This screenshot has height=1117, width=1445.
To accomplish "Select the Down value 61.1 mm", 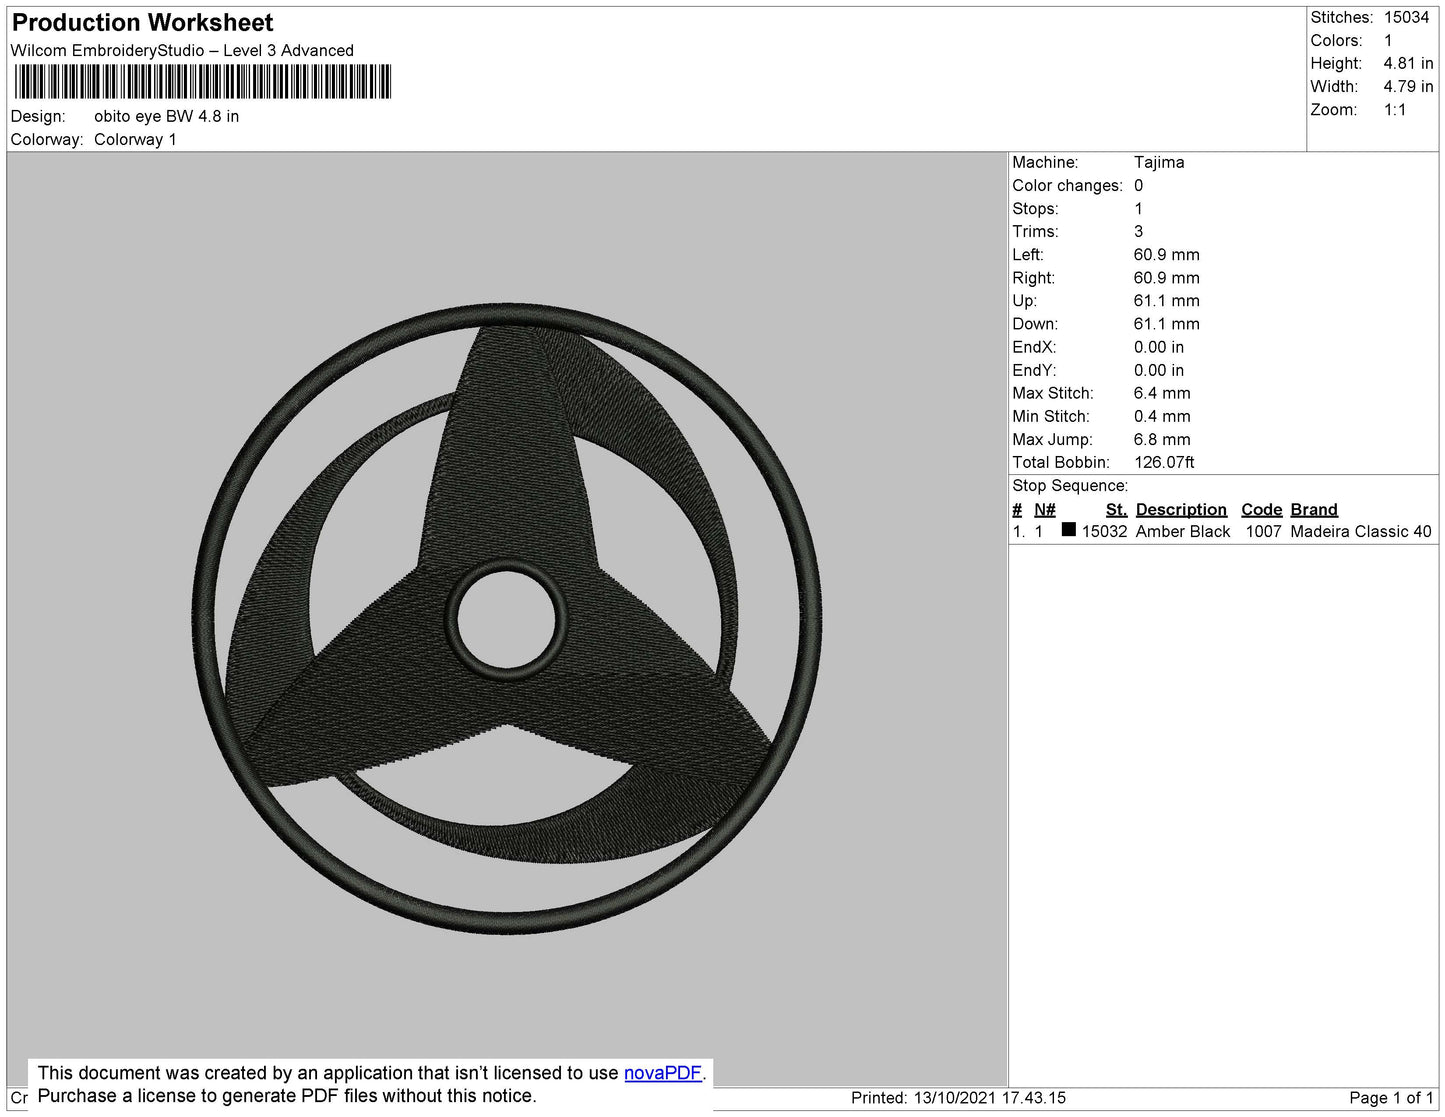I will tap(1167, 323).
